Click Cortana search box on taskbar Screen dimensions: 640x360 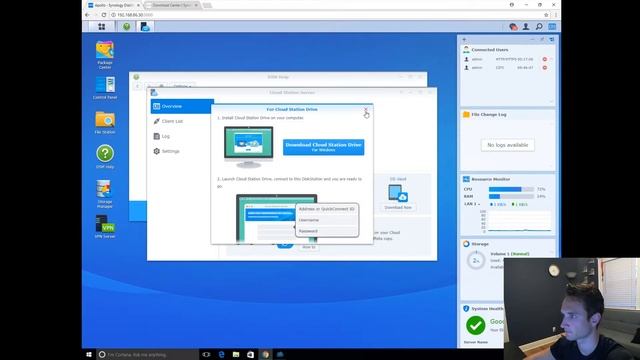[147, 354]
